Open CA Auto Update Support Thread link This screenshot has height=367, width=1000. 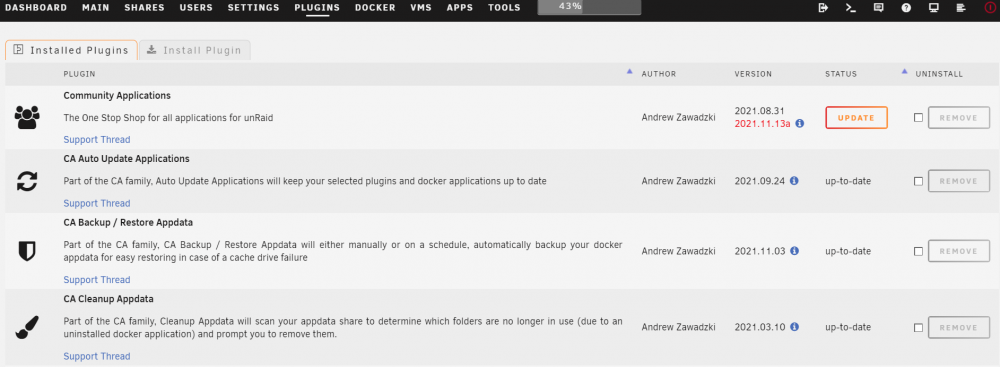[97, 204]
